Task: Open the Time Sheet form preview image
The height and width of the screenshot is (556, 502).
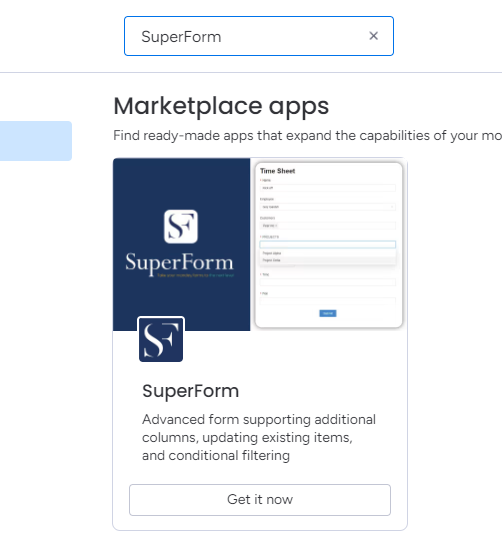Action: coord(329,245)
